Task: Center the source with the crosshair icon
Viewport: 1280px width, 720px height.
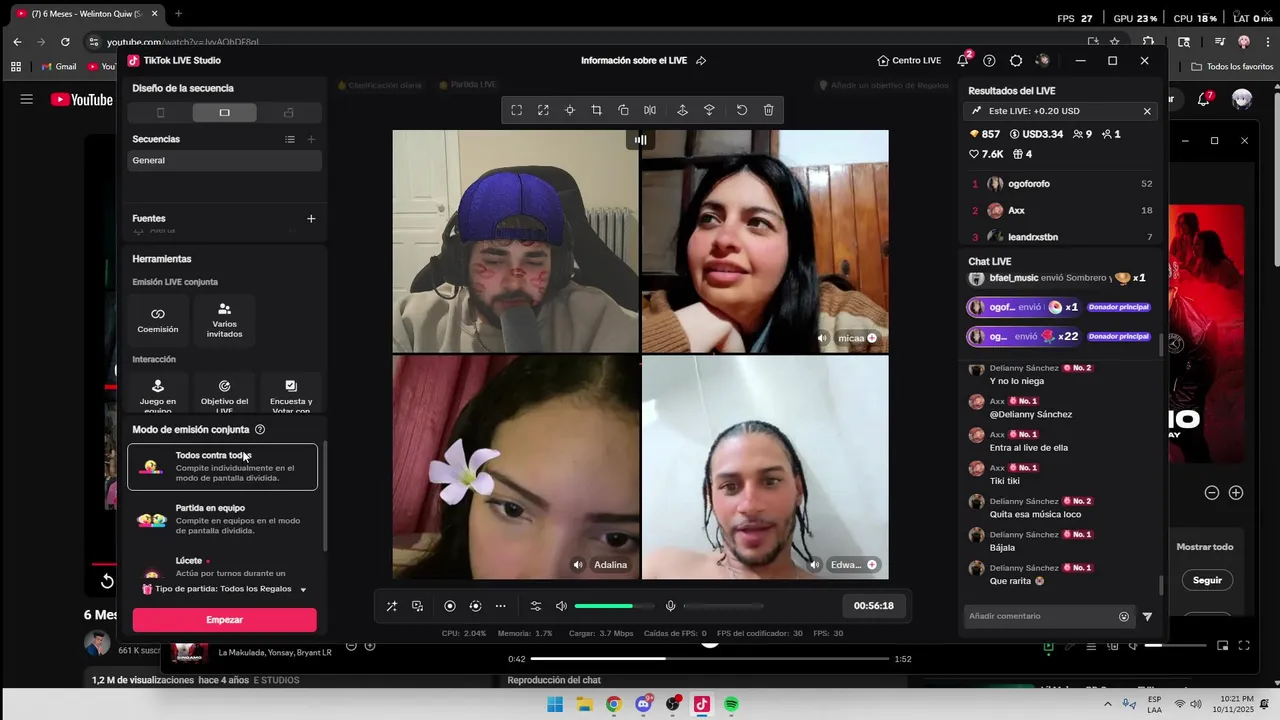Action: (570, 110)
